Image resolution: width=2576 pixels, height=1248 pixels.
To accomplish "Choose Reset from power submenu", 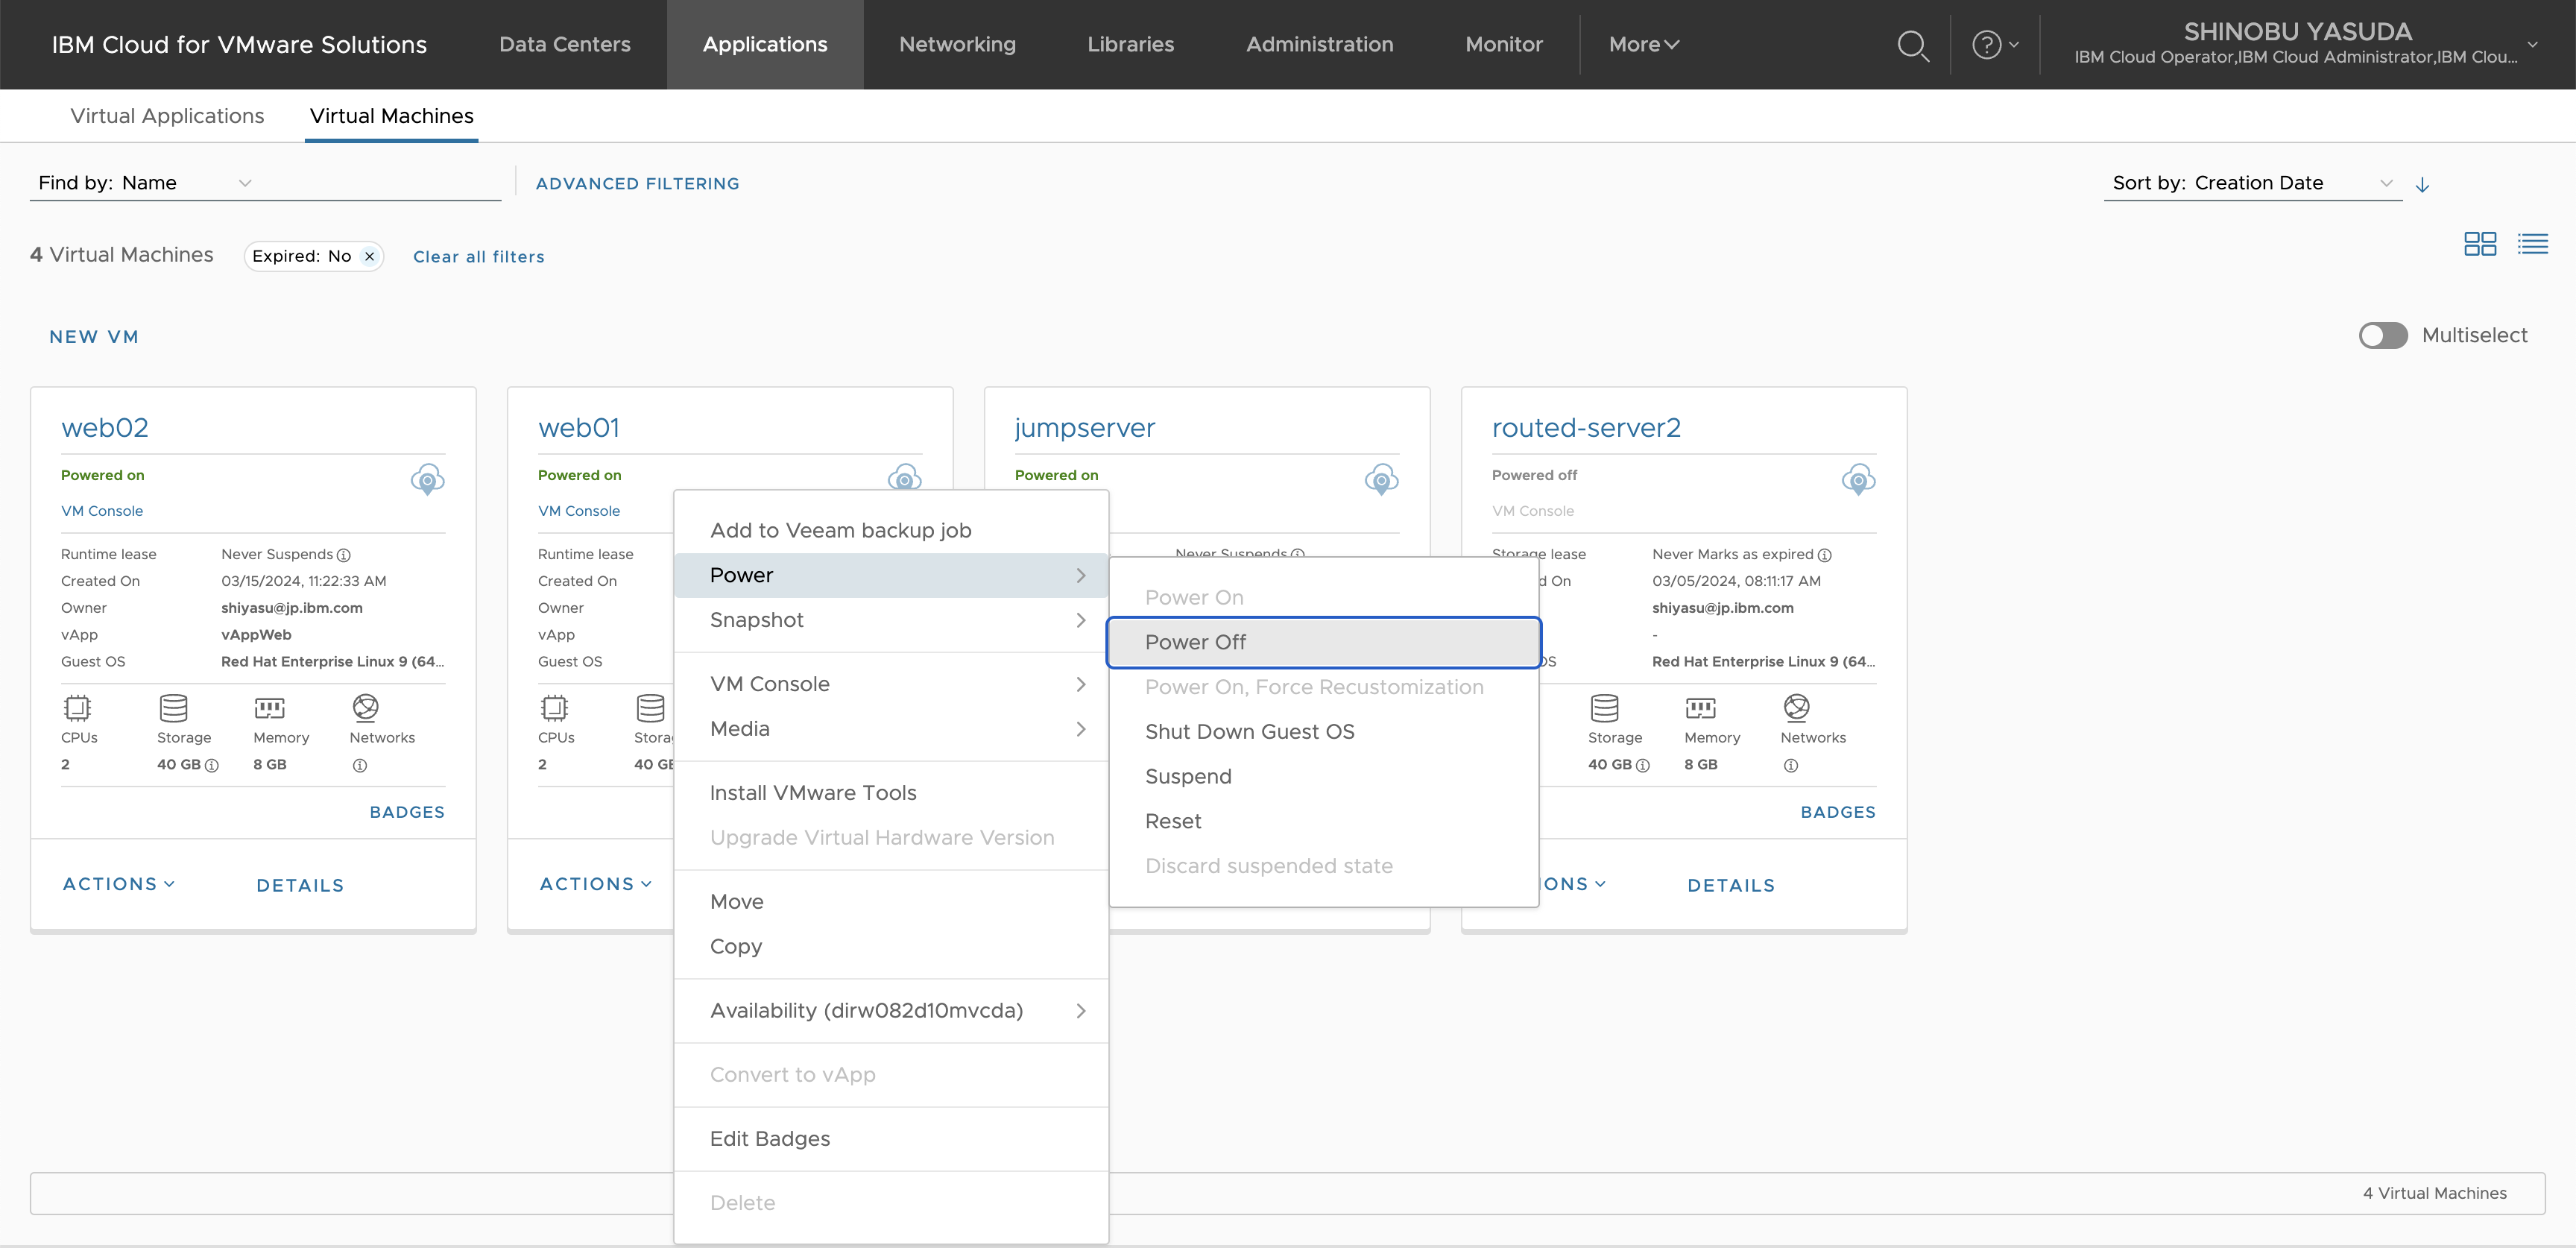I will (1324, 822).
